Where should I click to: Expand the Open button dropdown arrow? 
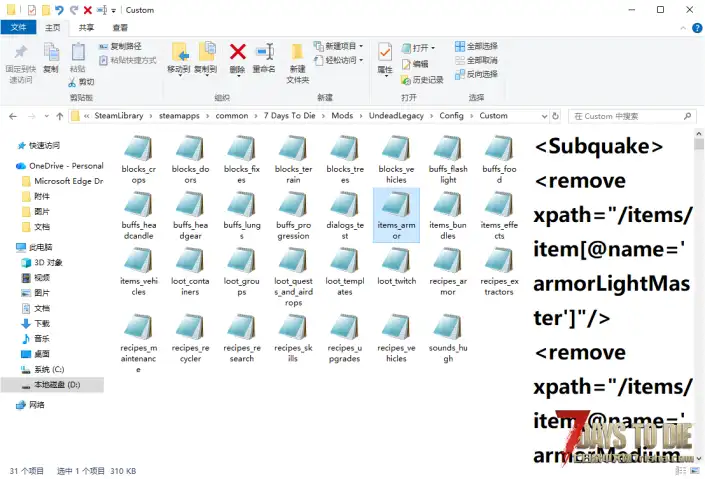[x=433, y=48]
